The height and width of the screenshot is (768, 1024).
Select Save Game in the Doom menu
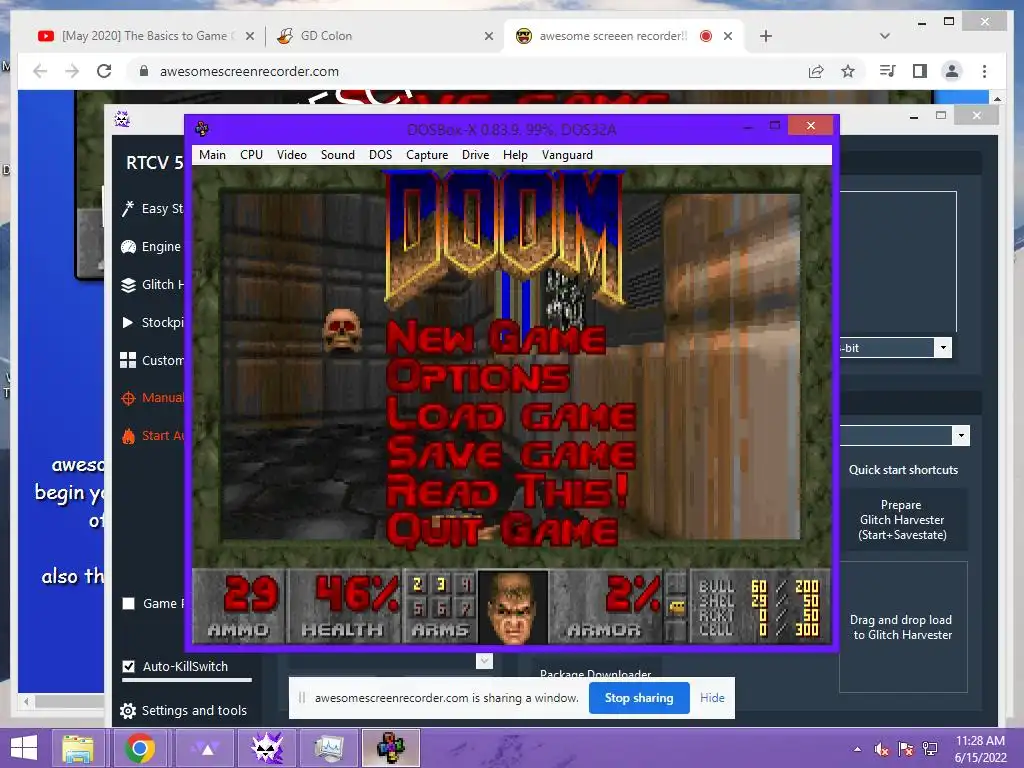click(511, 453)
